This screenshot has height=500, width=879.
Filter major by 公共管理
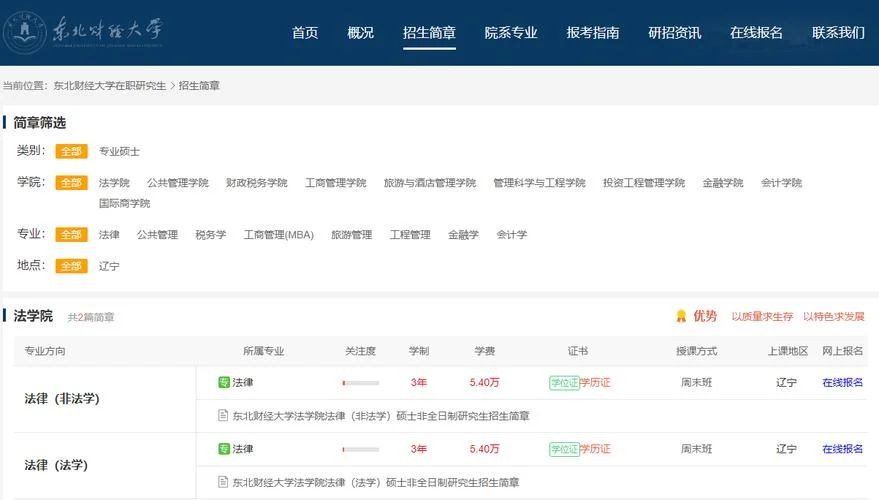[x=158, y=234]
